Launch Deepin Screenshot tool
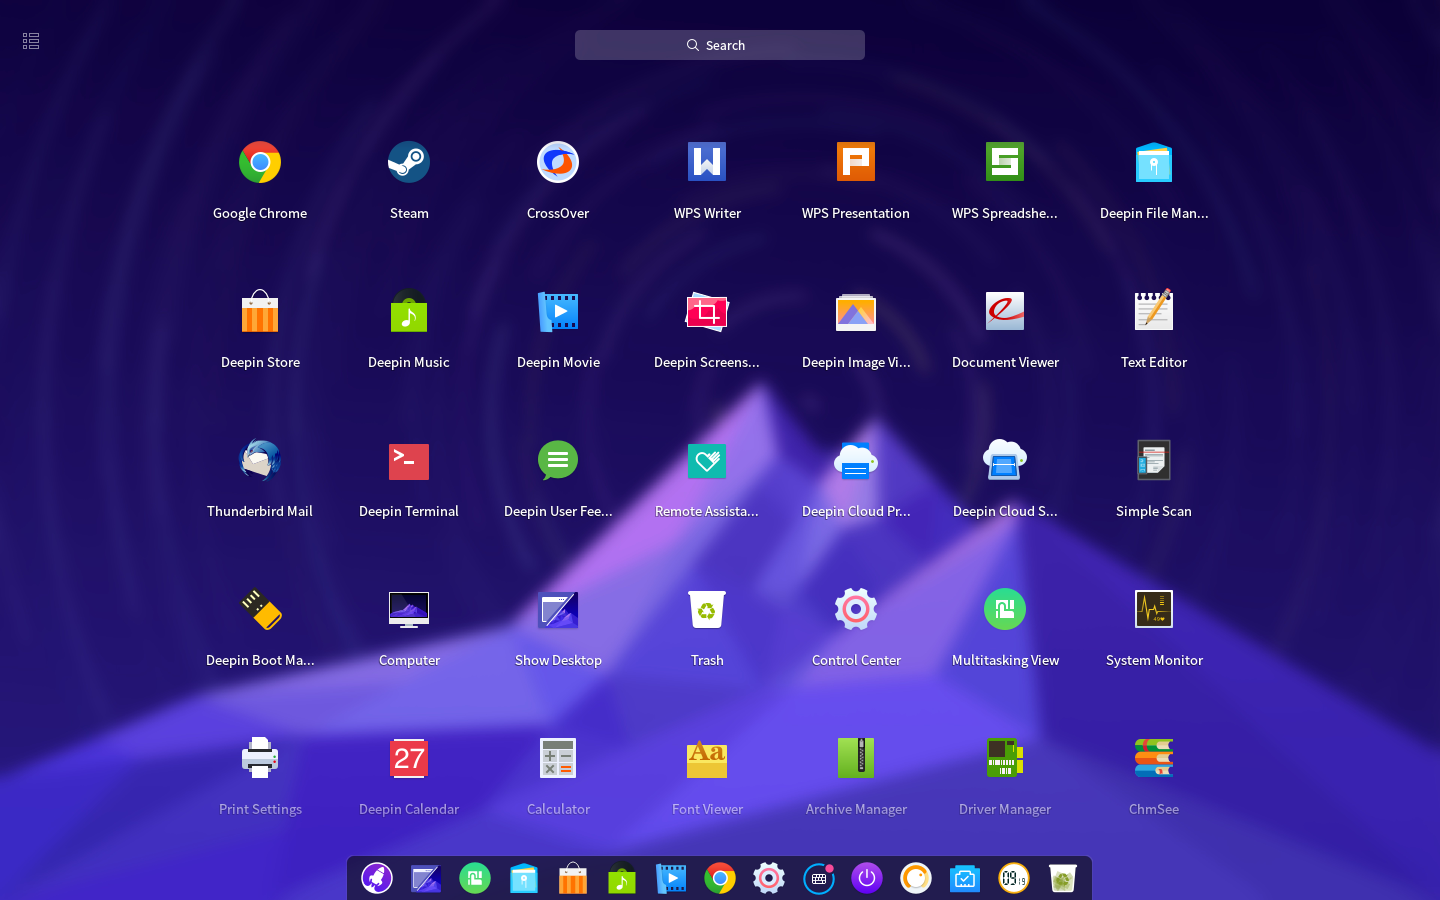 707,311
